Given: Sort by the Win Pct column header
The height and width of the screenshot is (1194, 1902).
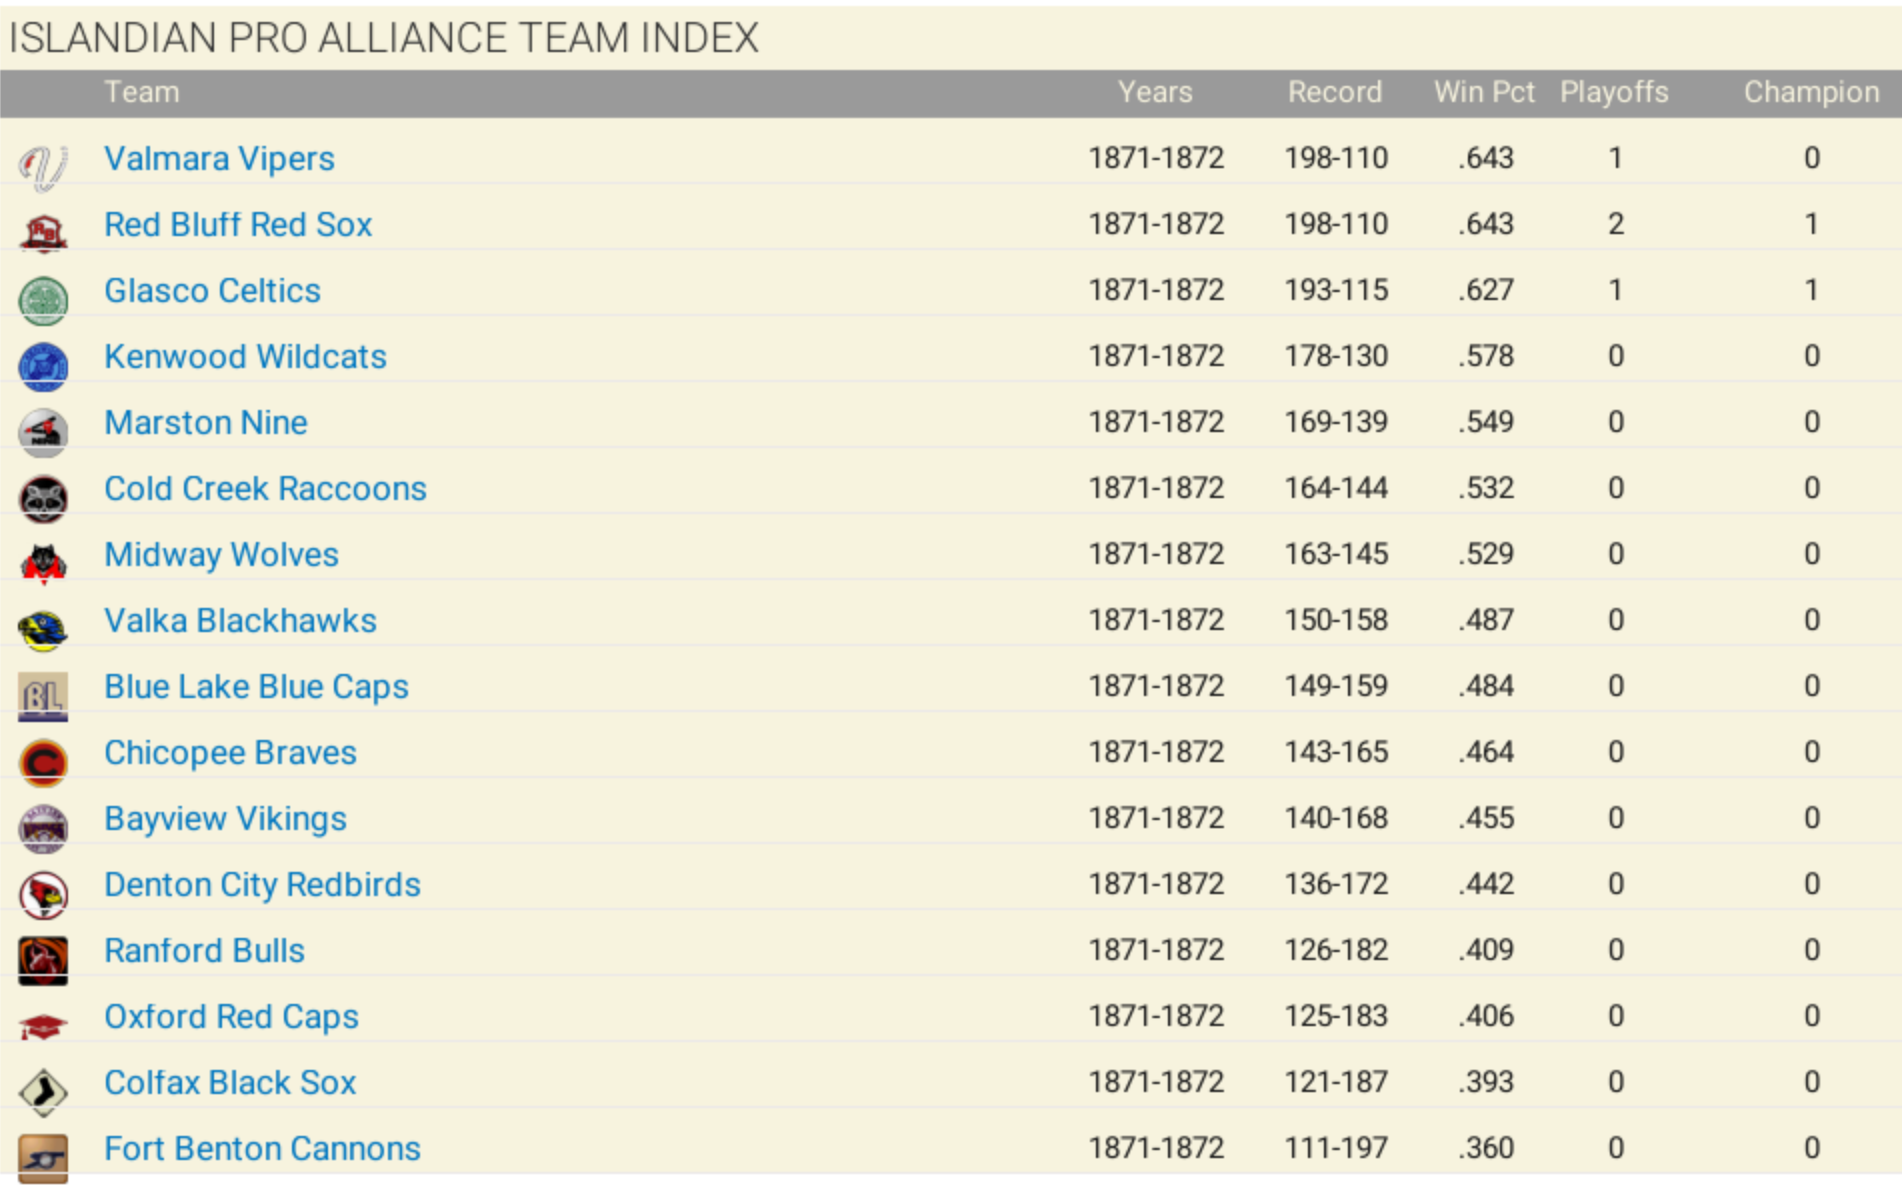Looking at the screenshot, I should 1483,92.
